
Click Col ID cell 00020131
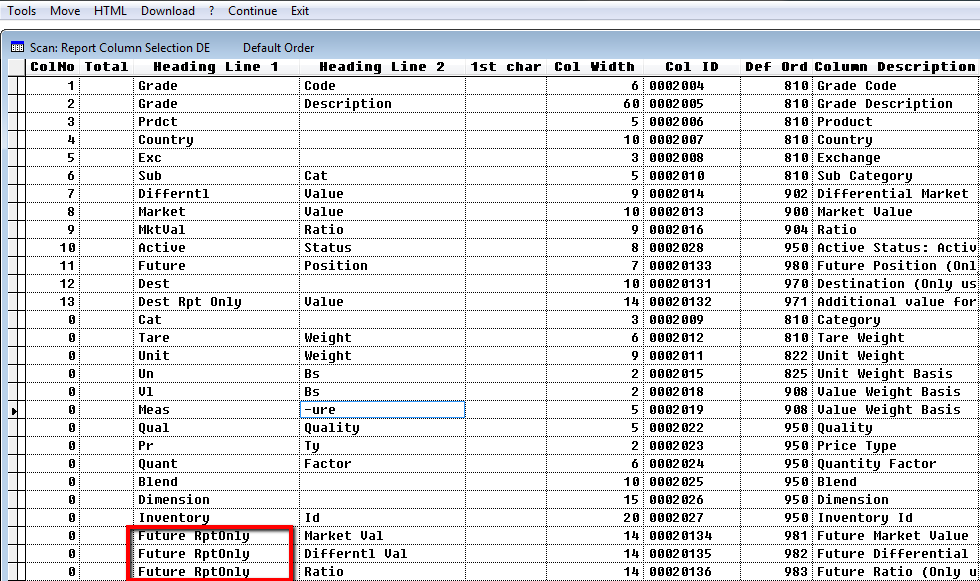[x=692, y=284]
